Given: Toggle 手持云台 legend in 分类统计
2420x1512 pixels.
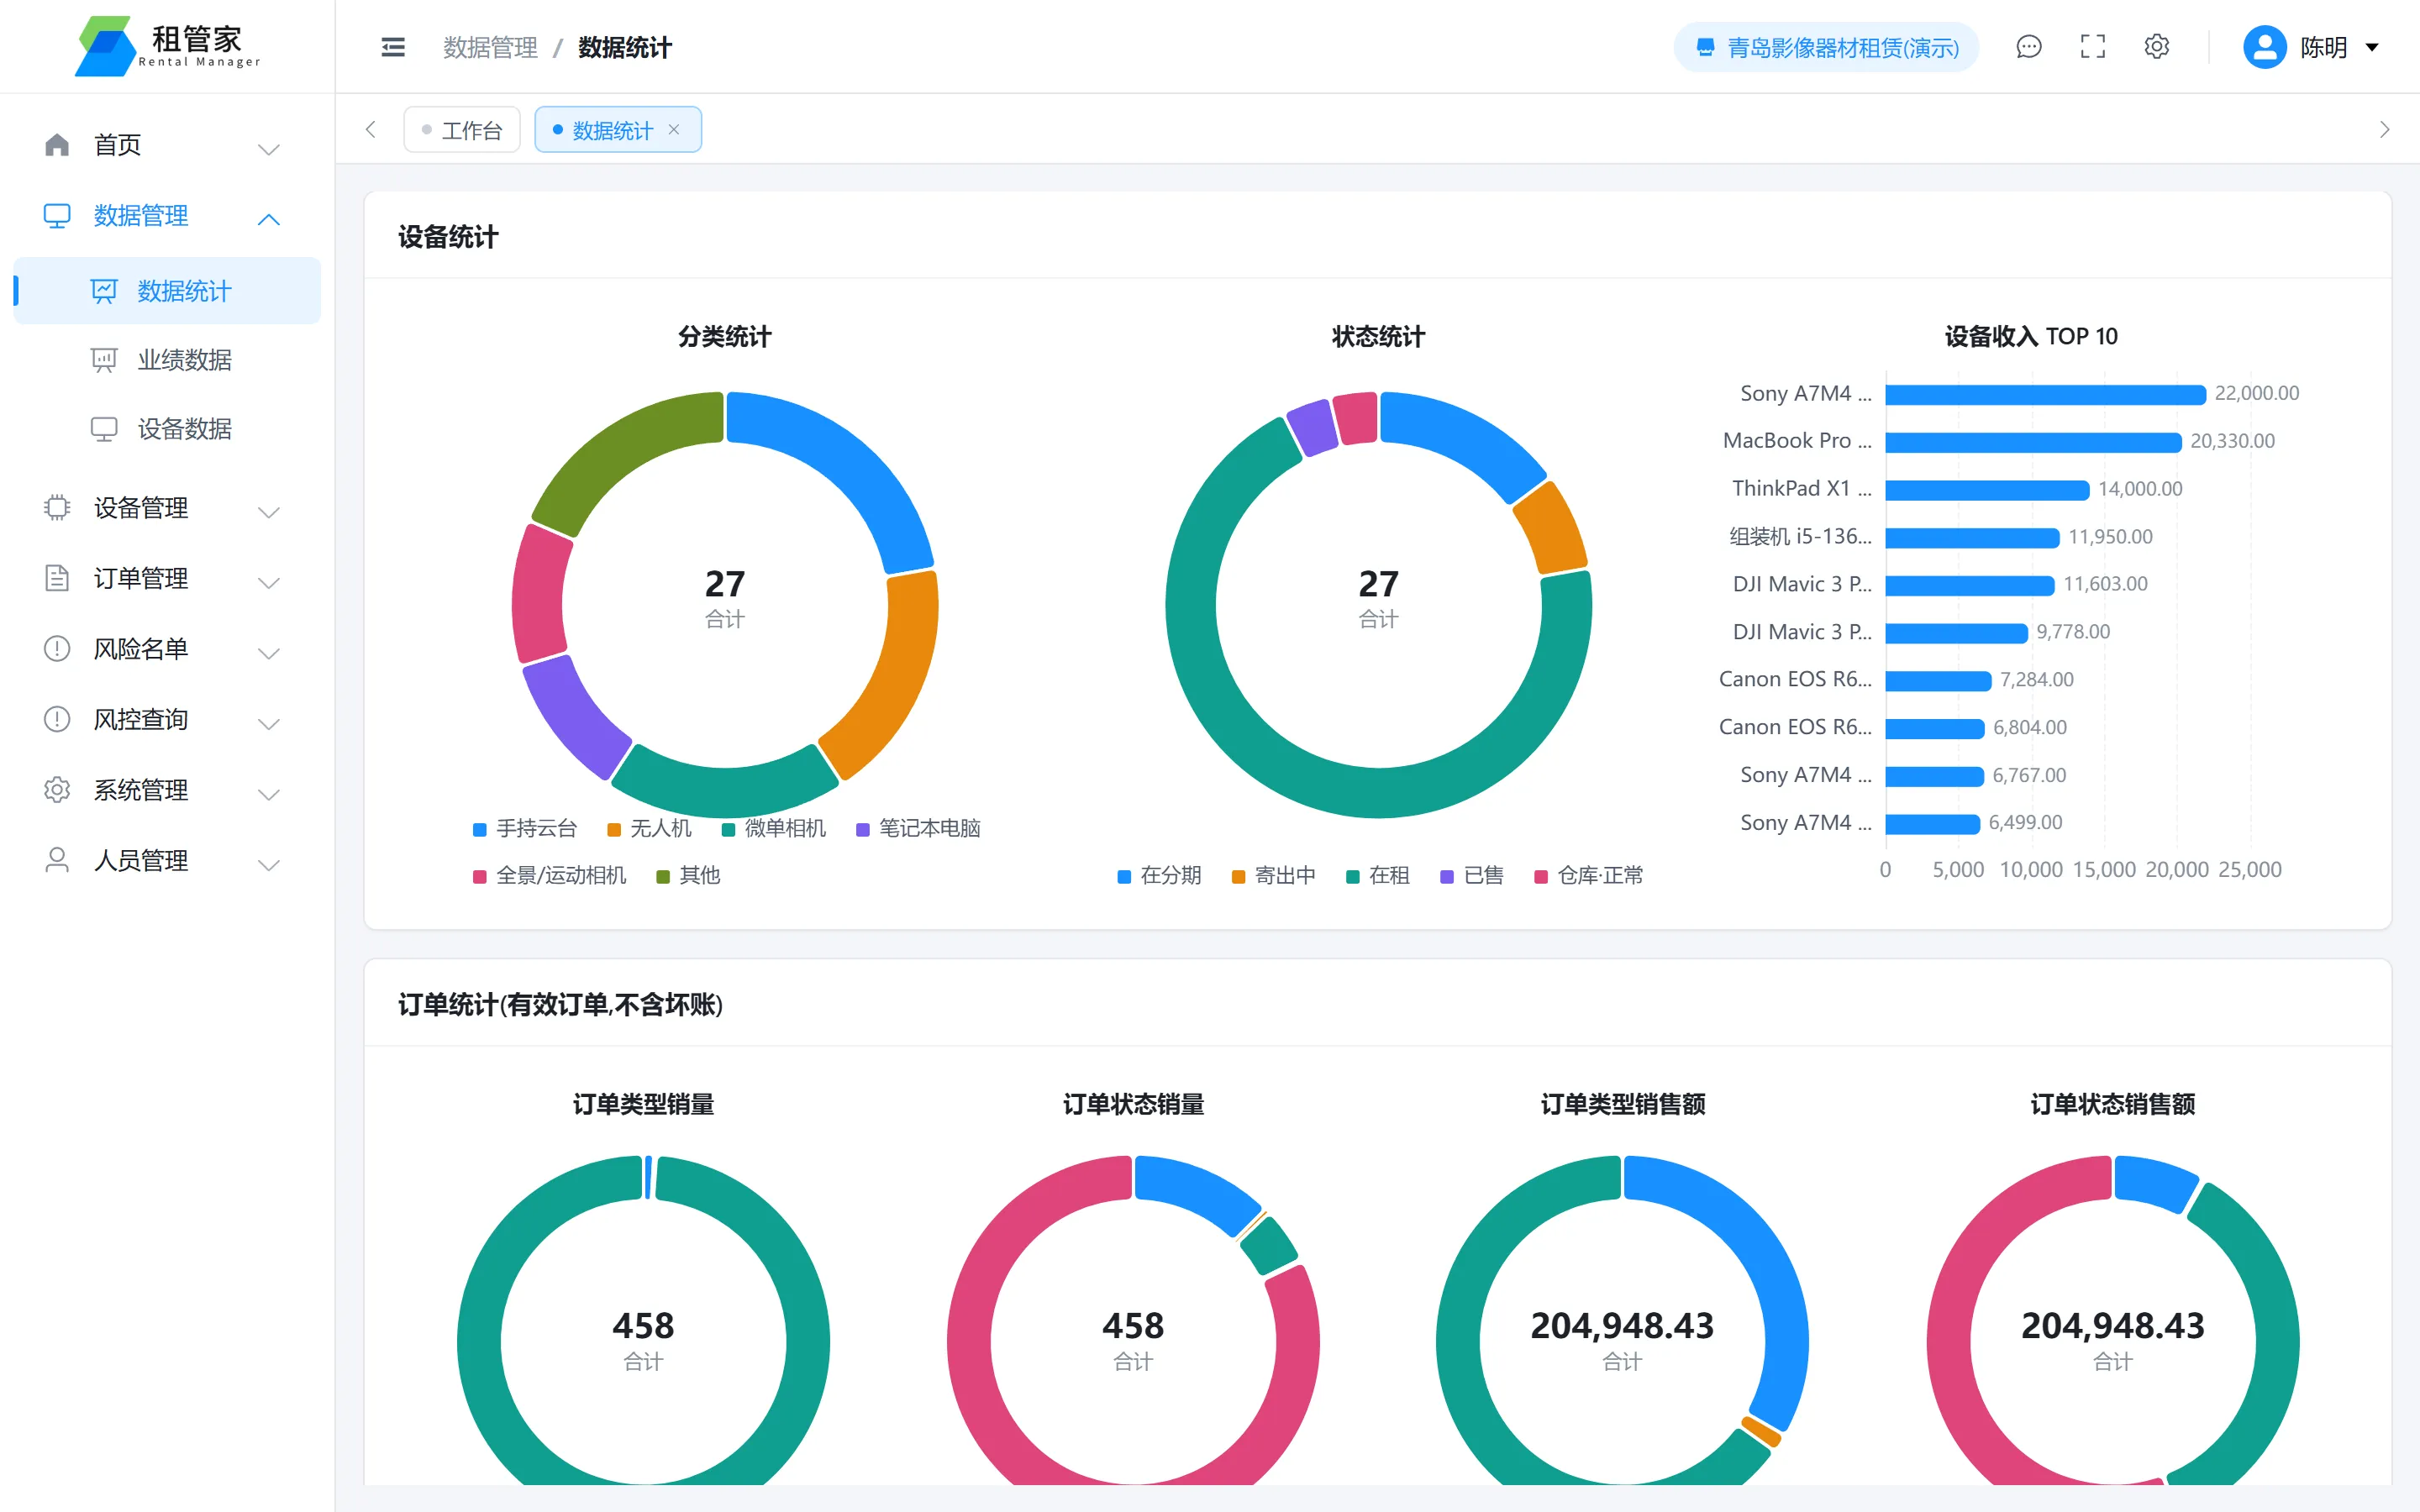Looking at the screenshot, I should click(525, 828).
